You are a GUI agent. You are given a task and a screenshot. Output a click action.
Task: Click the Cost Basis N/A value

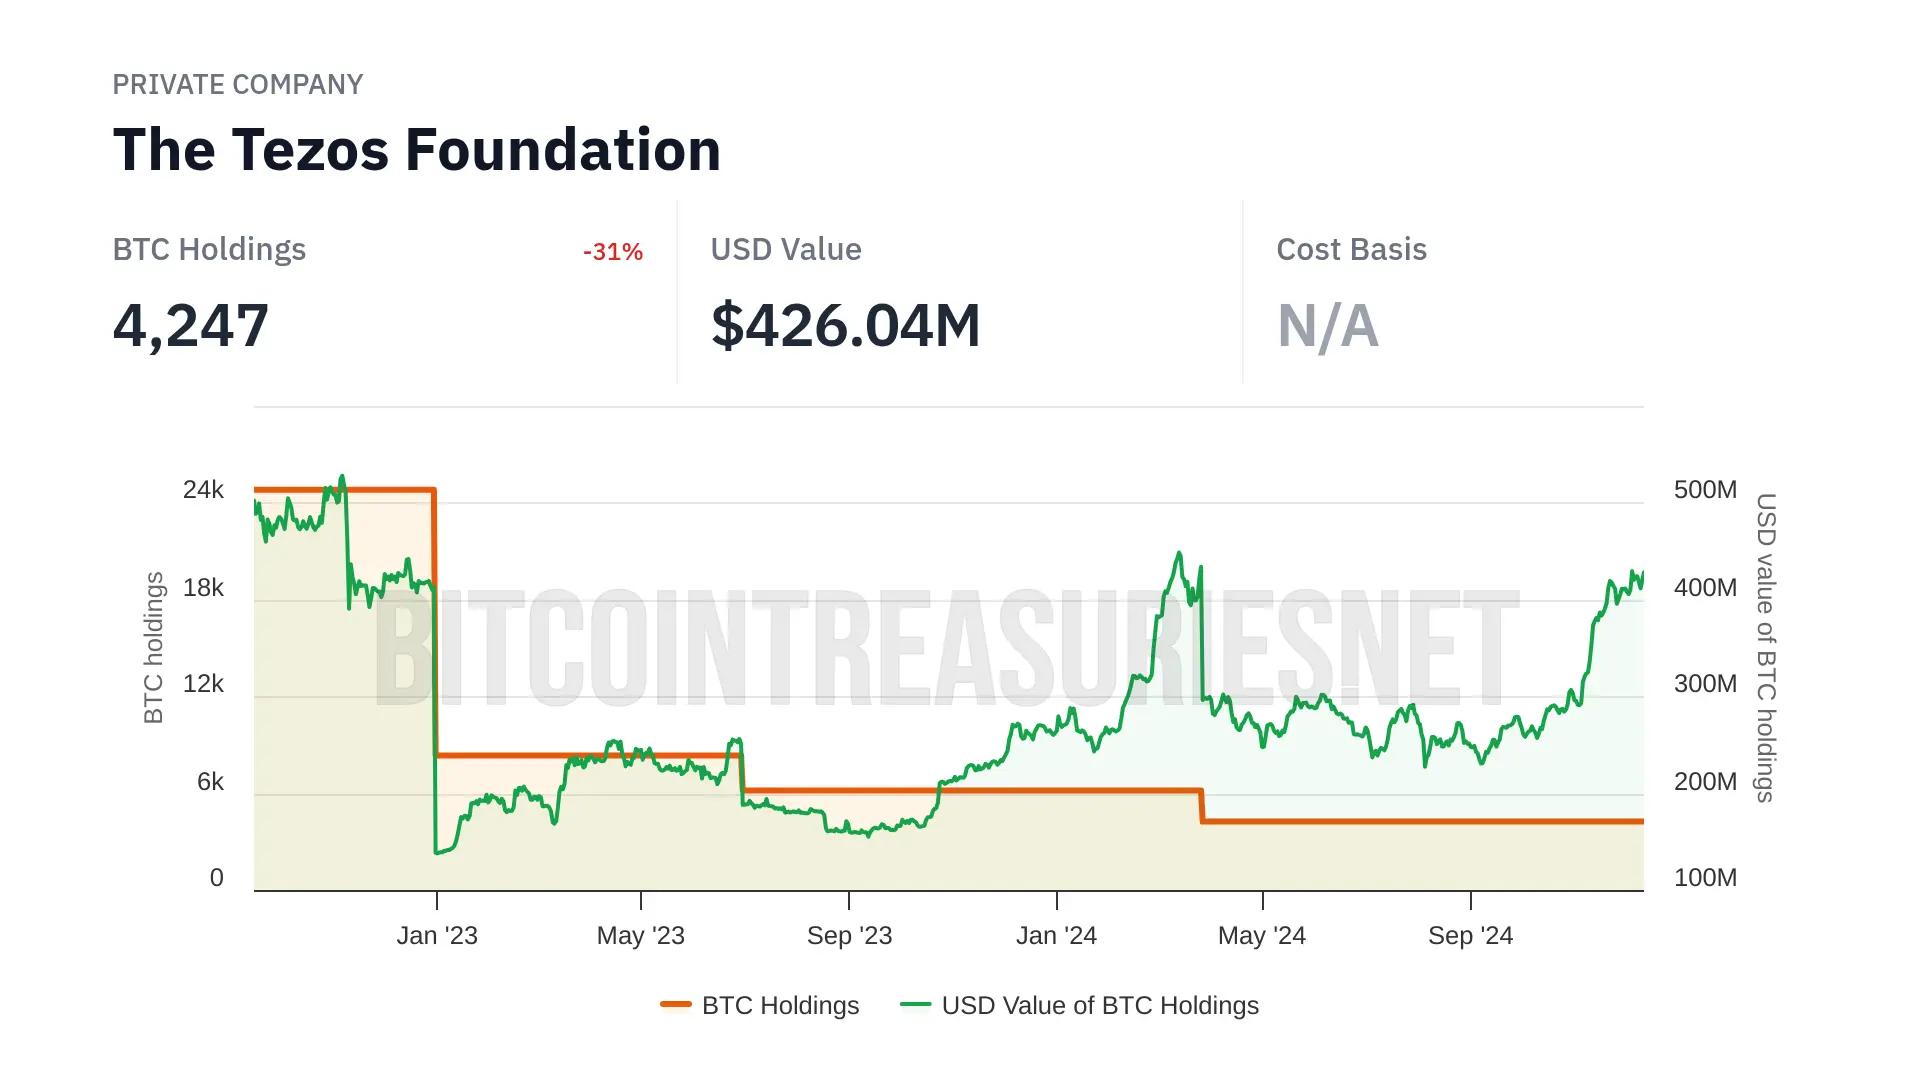click(1328, 326)
